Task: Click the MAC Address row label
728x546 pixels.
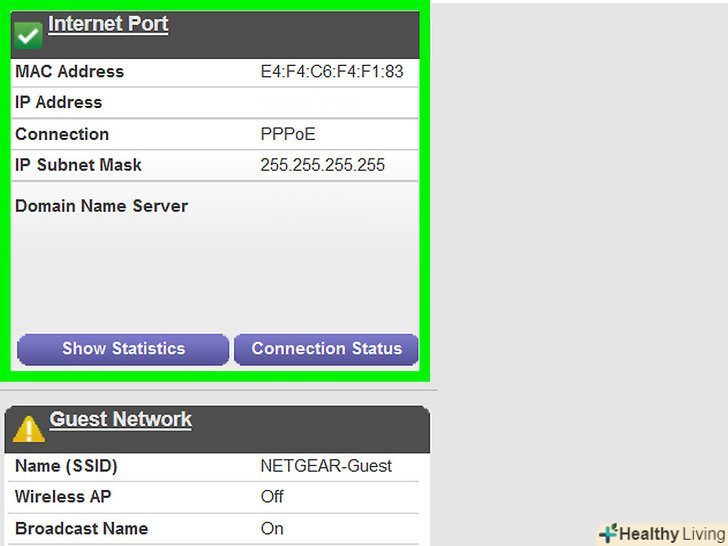Action: pyautogui.click(x=69, y=72)
